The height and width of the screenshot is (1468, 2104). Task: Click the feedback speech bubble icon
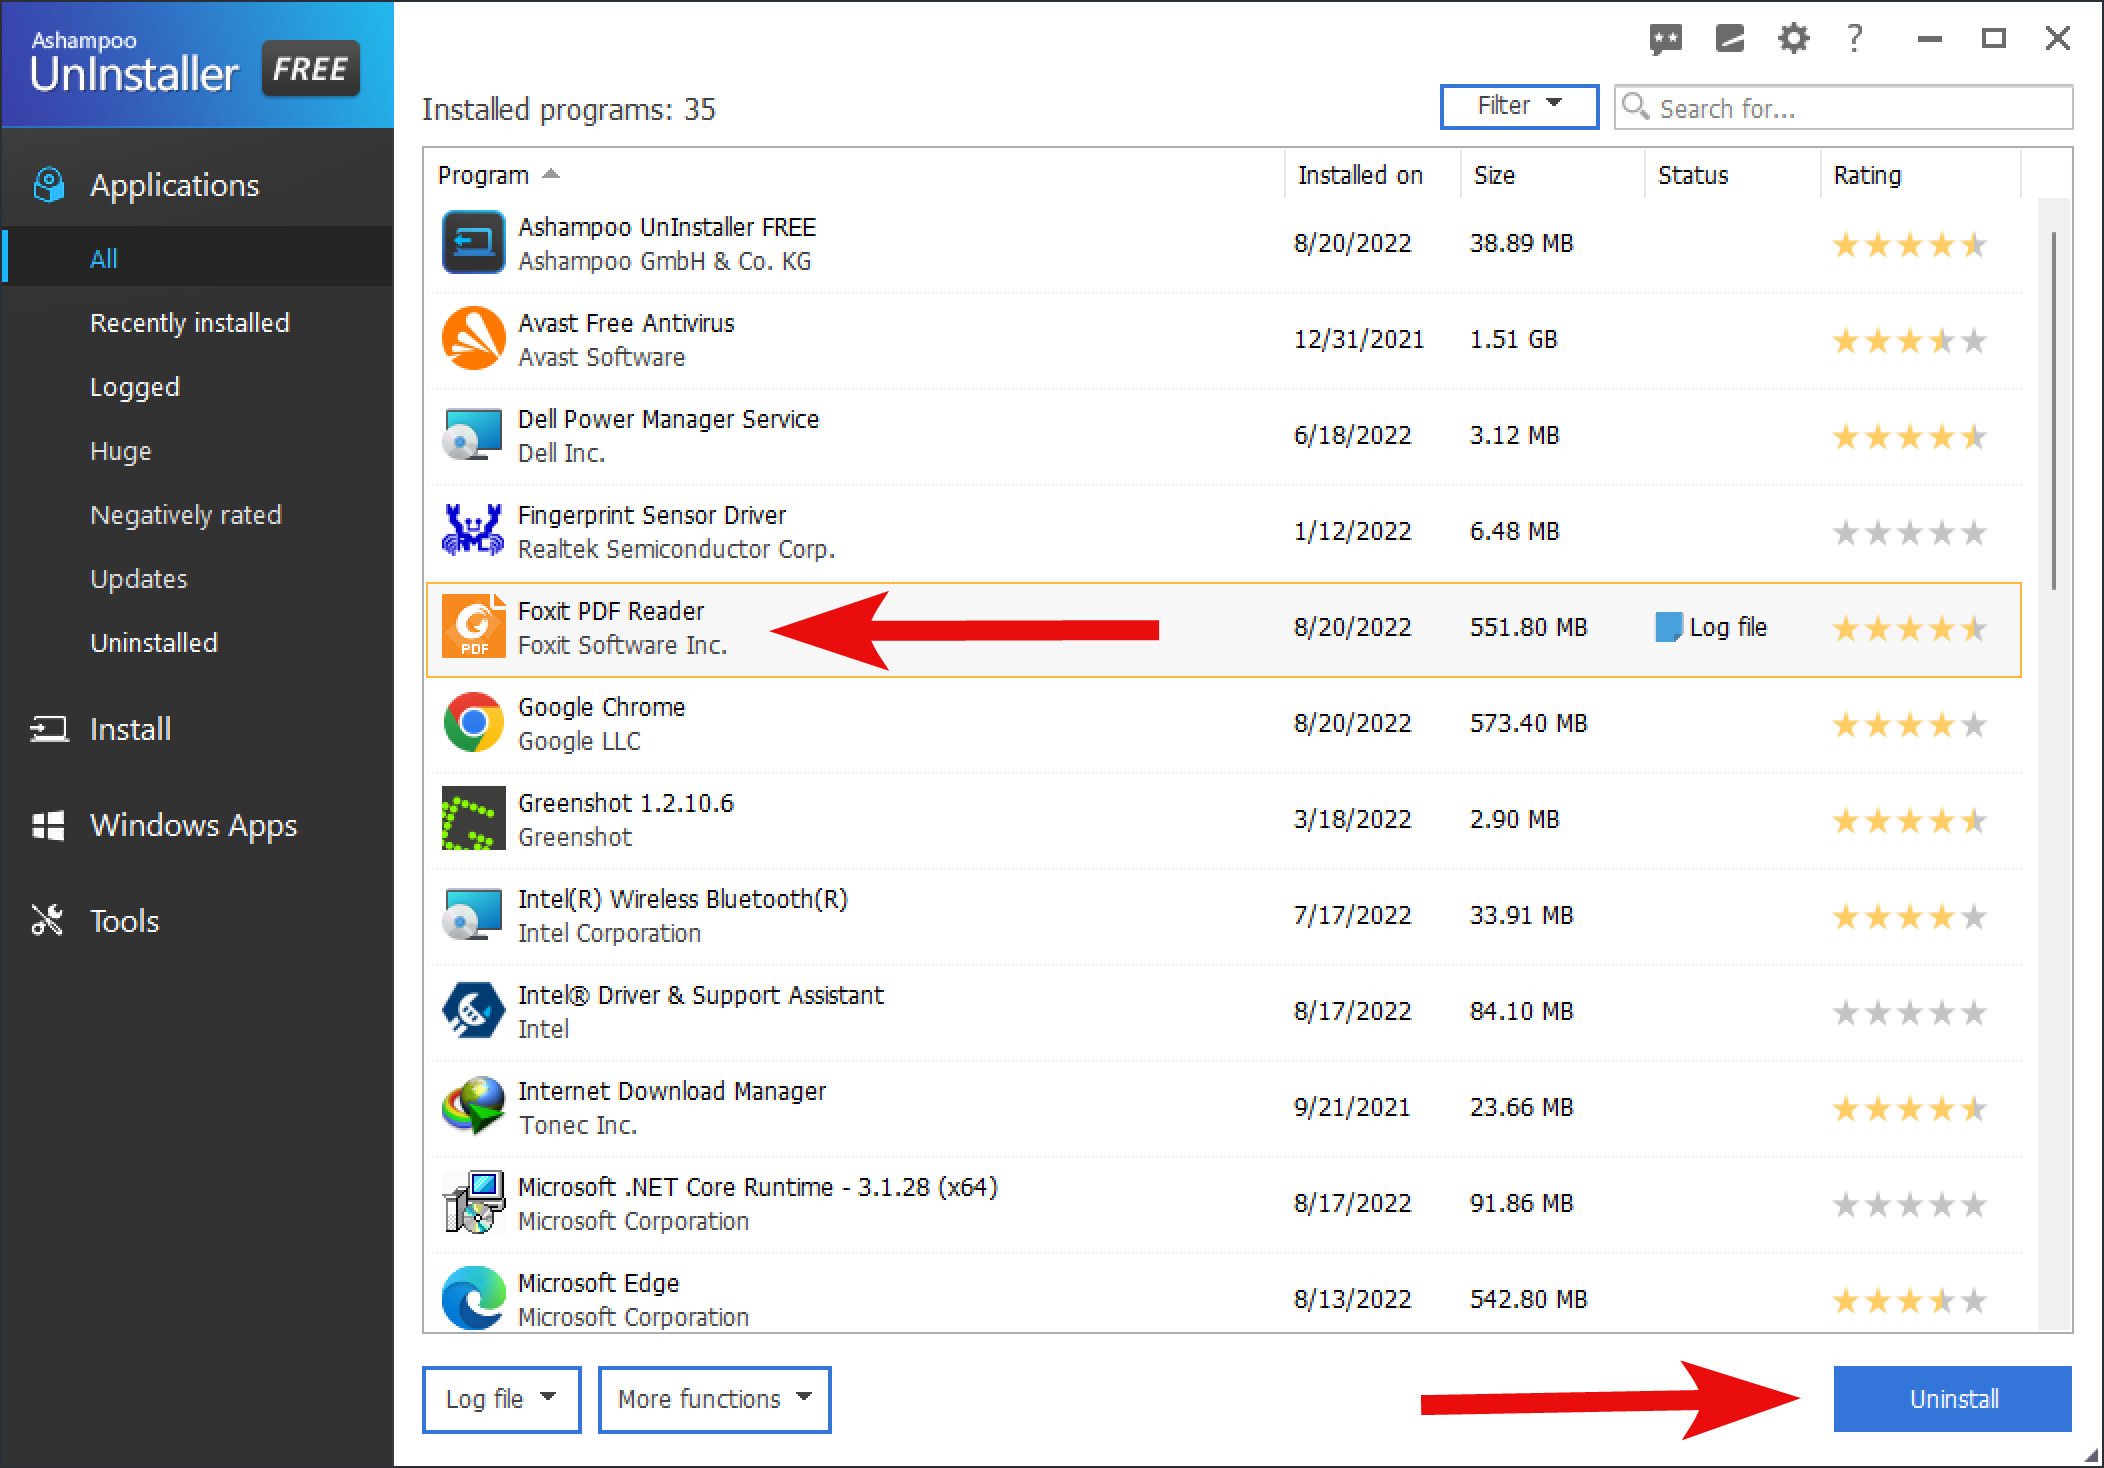[x=1665, y=39]
